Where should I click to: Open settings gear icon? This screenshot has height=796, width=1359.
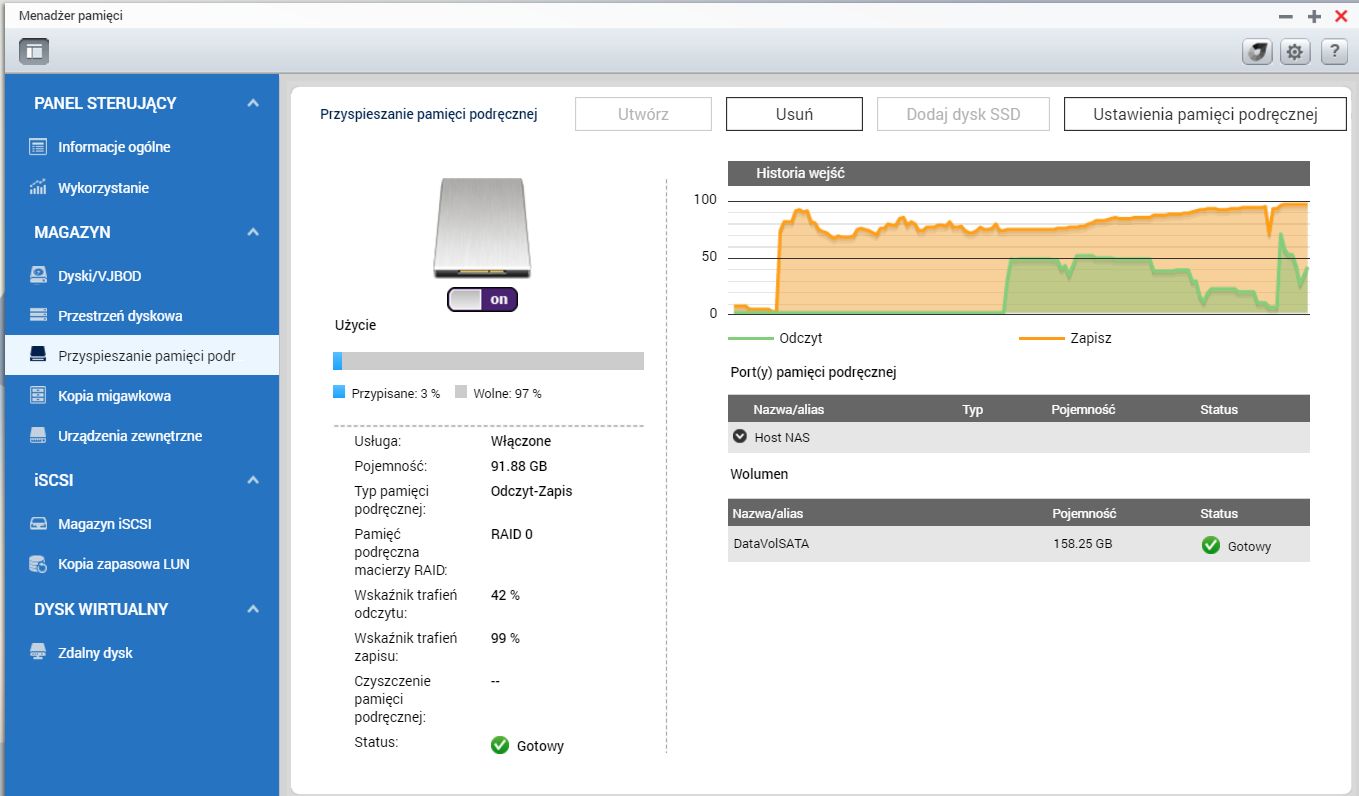click(x=1295, y=52)
